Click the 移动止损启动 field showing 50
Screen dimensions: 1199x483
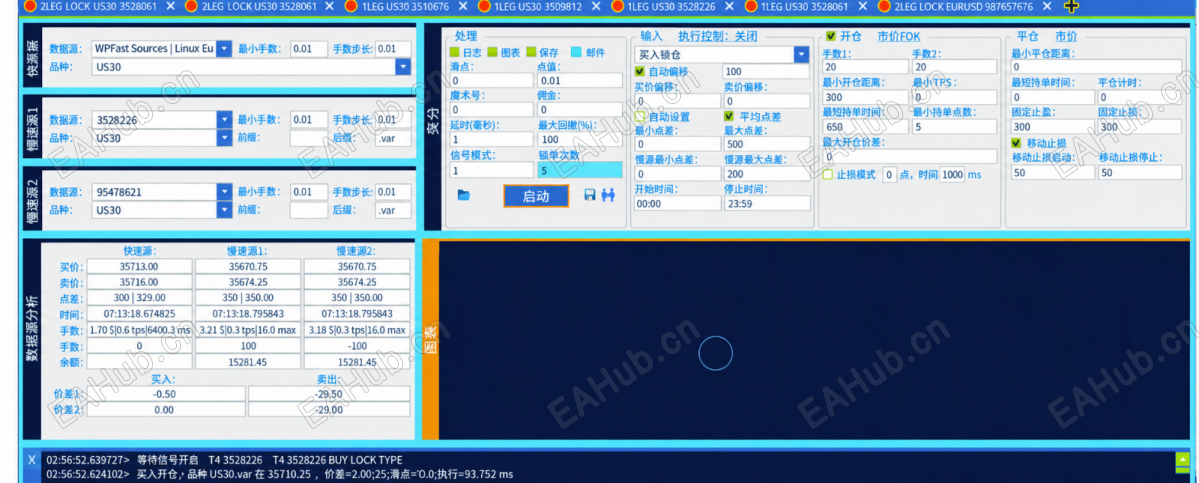click(x=1053, y=173)
